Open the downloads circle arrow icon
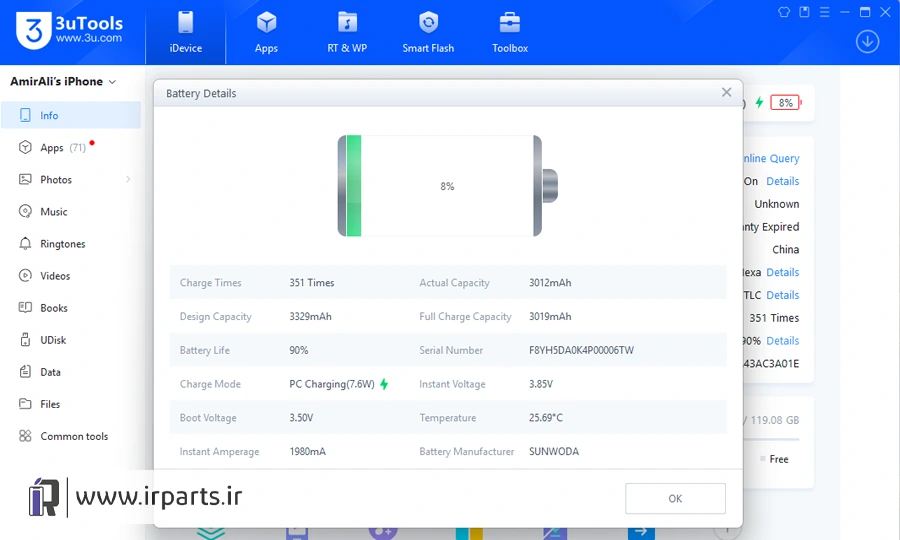Screen dimensions: 900x540 click(867, 42)
